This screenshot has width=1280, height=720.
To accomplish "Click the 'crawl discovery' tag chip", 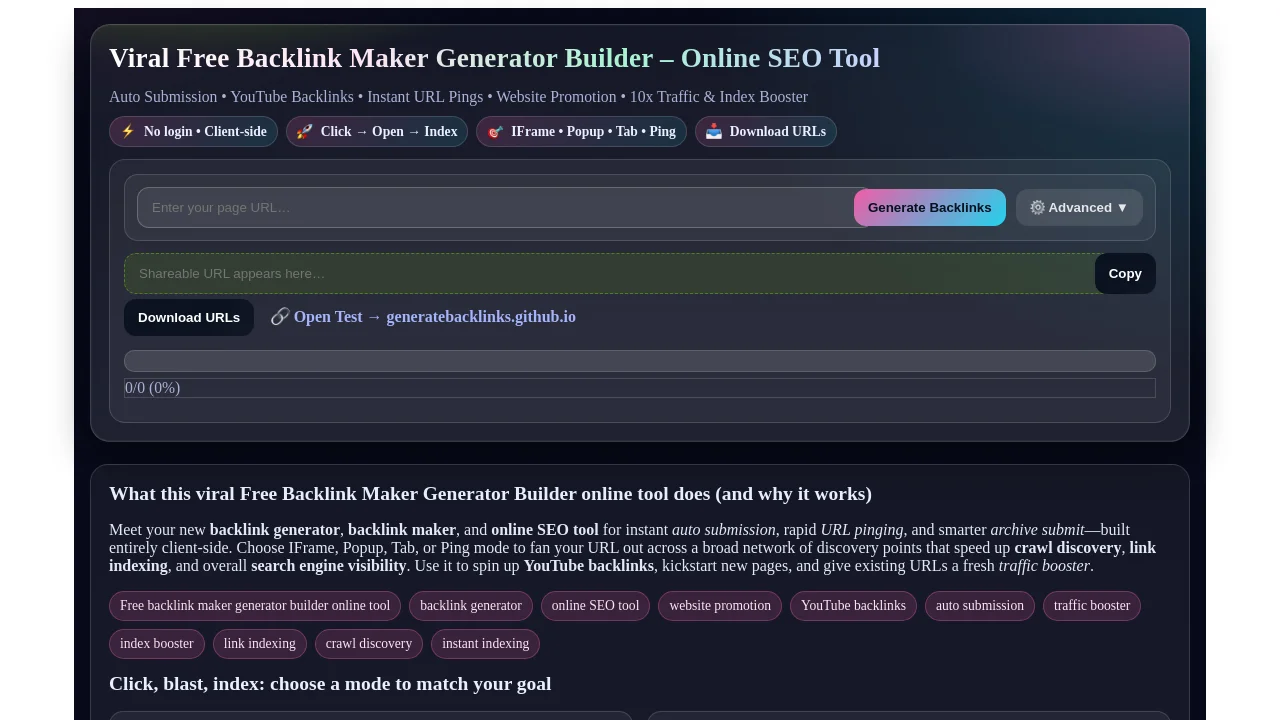I will tap(368, 644).
